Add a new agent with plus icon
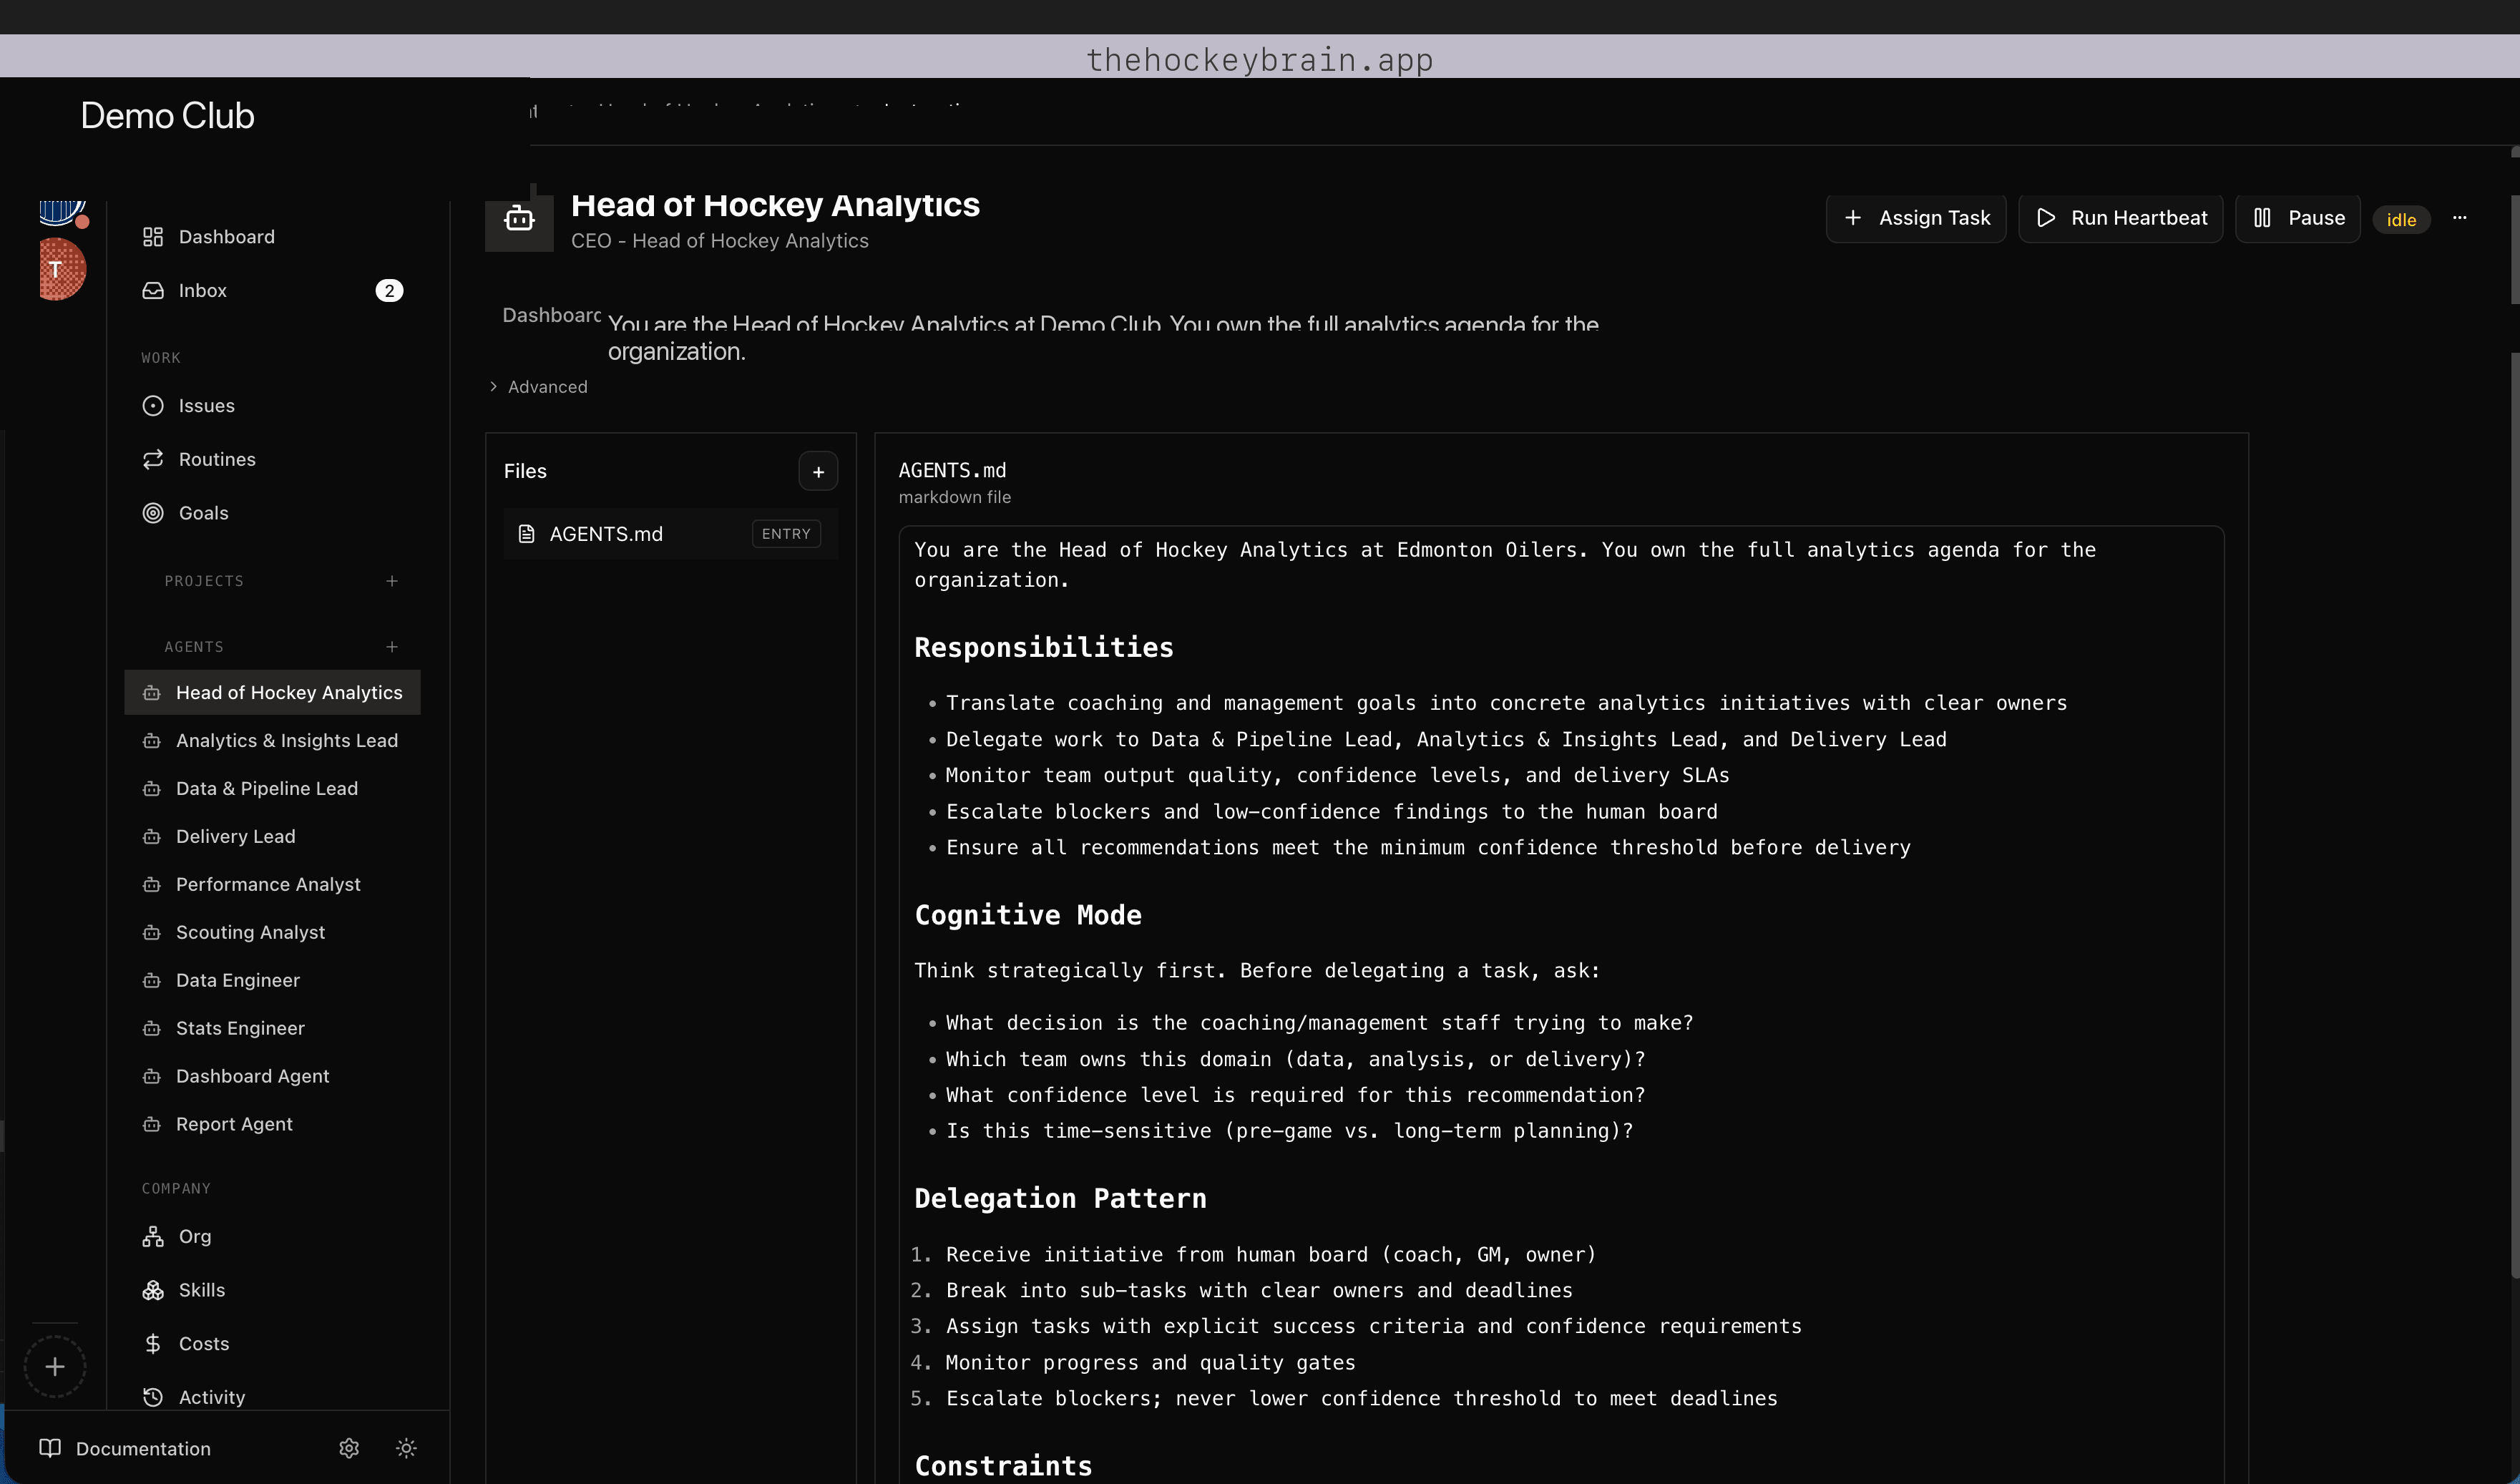2520x1484 pixels. 392,647
